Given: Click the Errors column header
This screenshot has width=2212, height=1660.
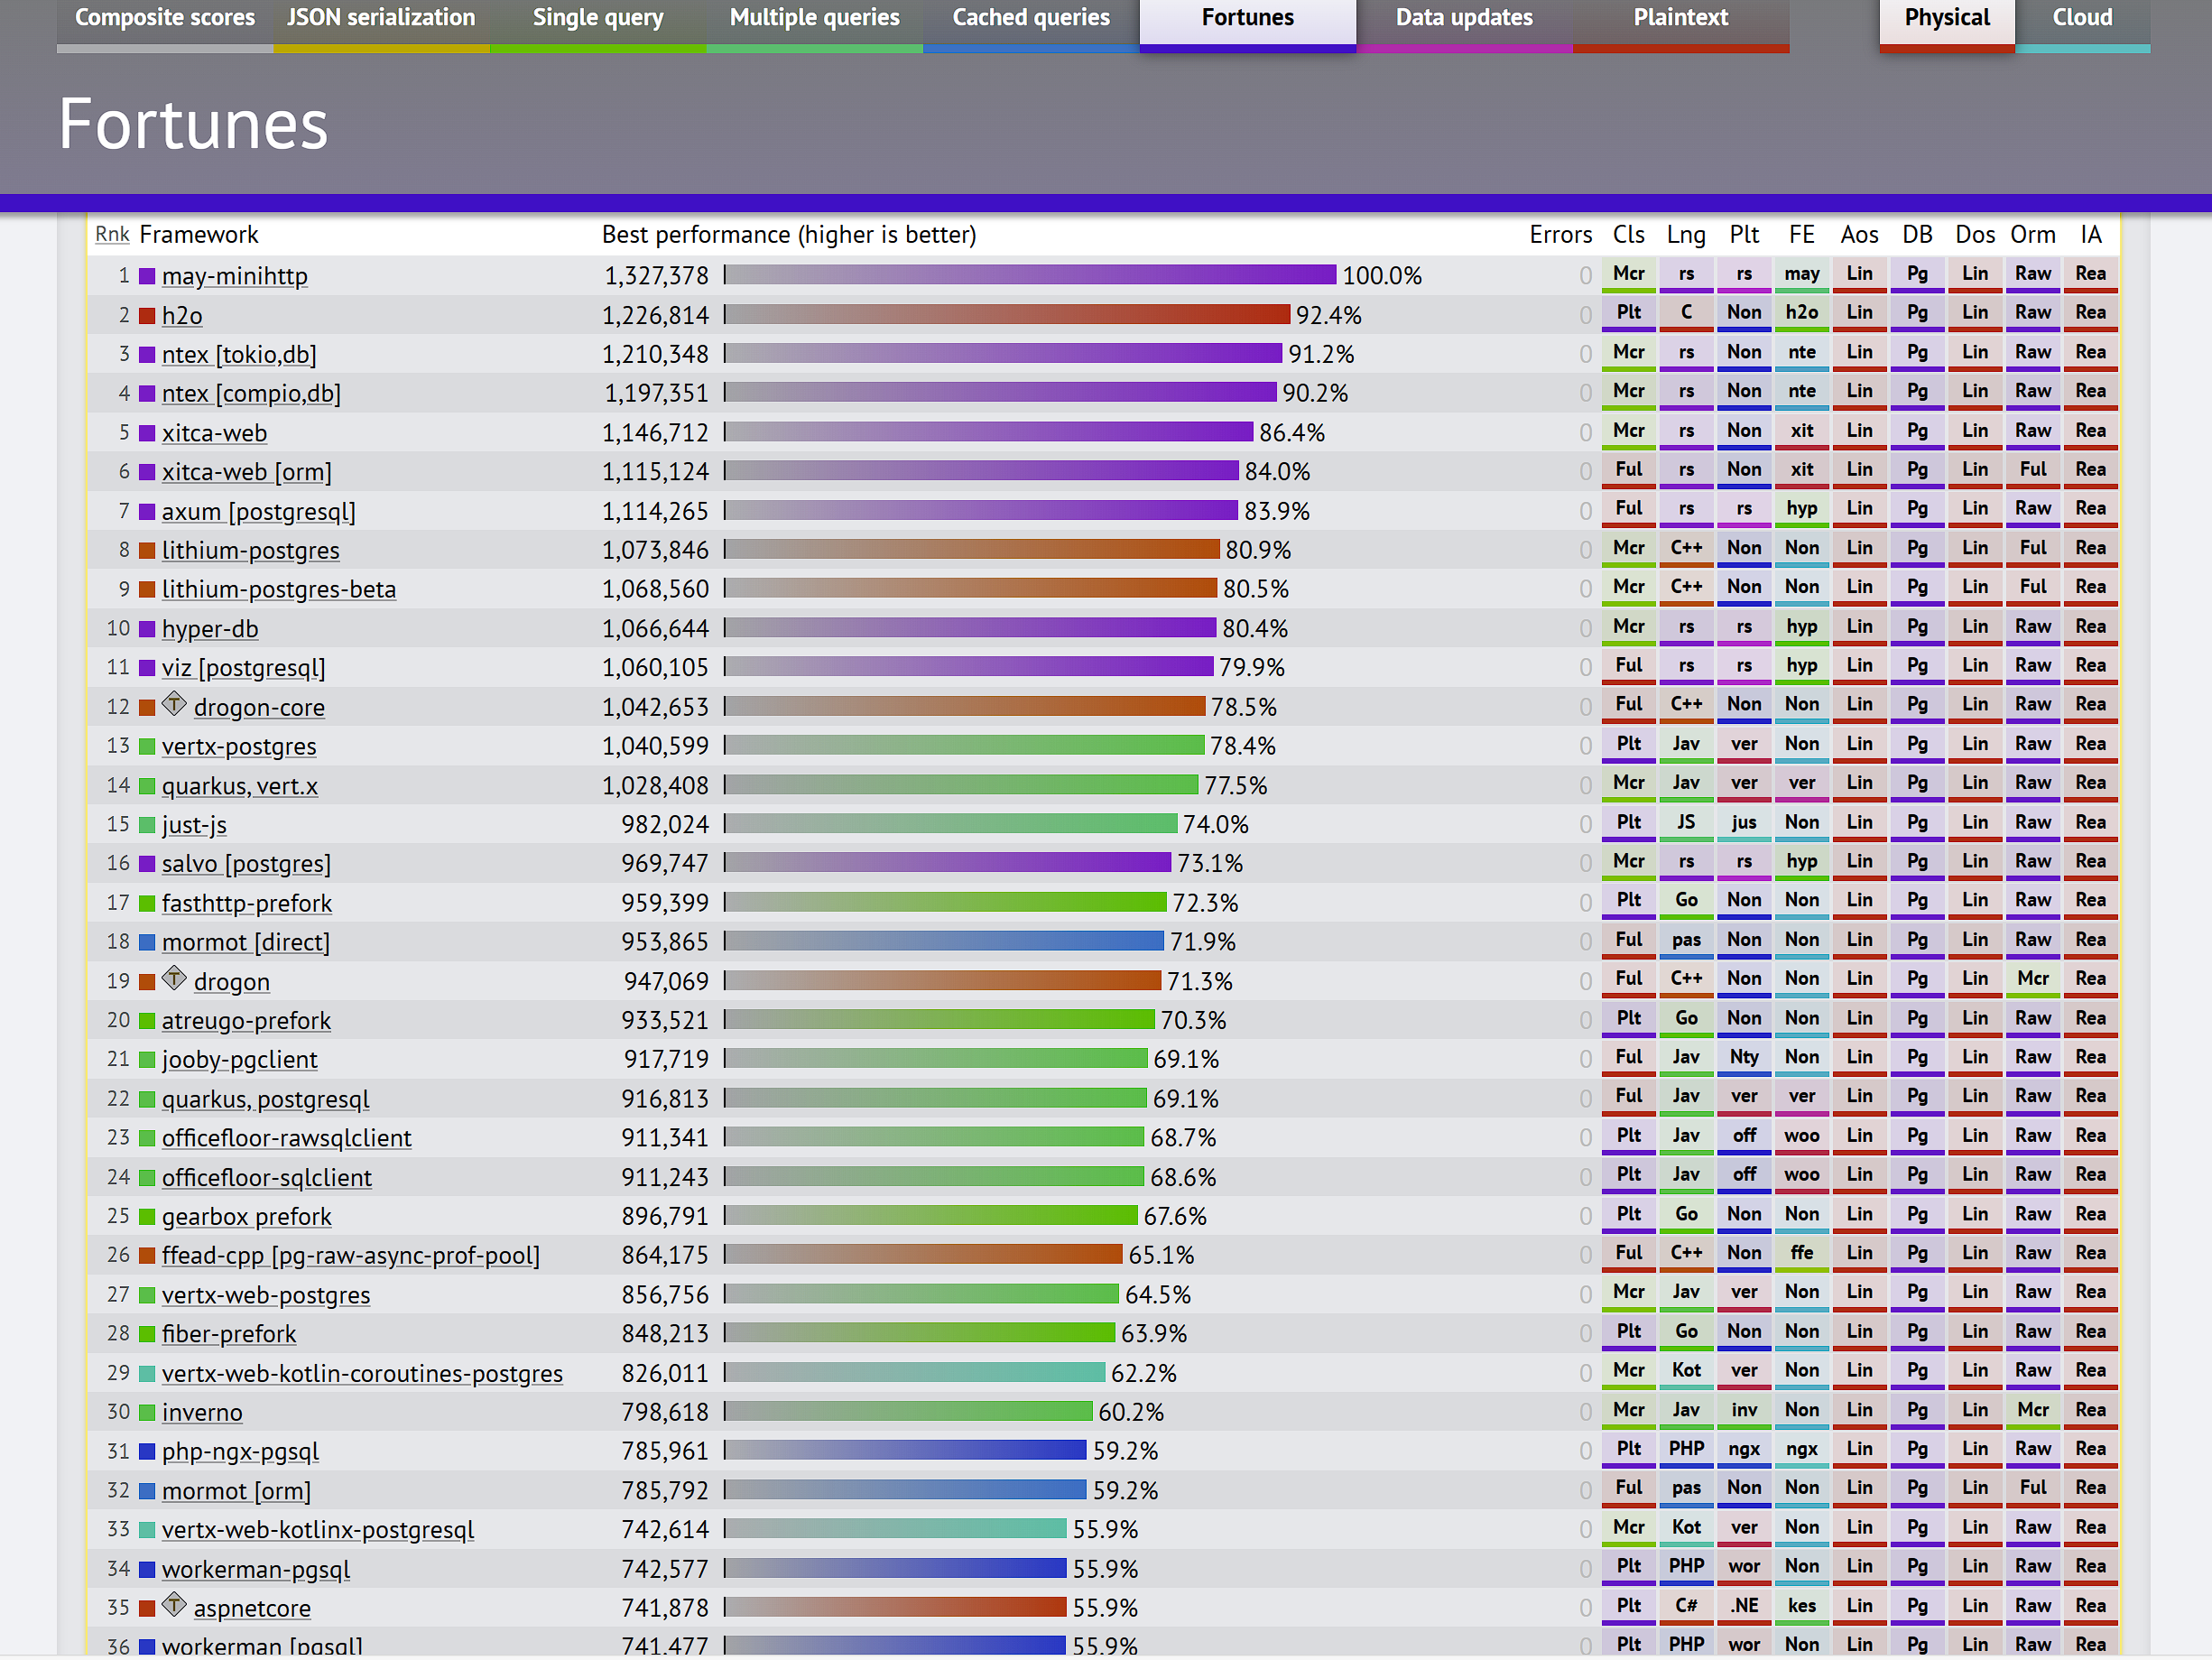Looking at the screenshot, I should coord(1561,235).
